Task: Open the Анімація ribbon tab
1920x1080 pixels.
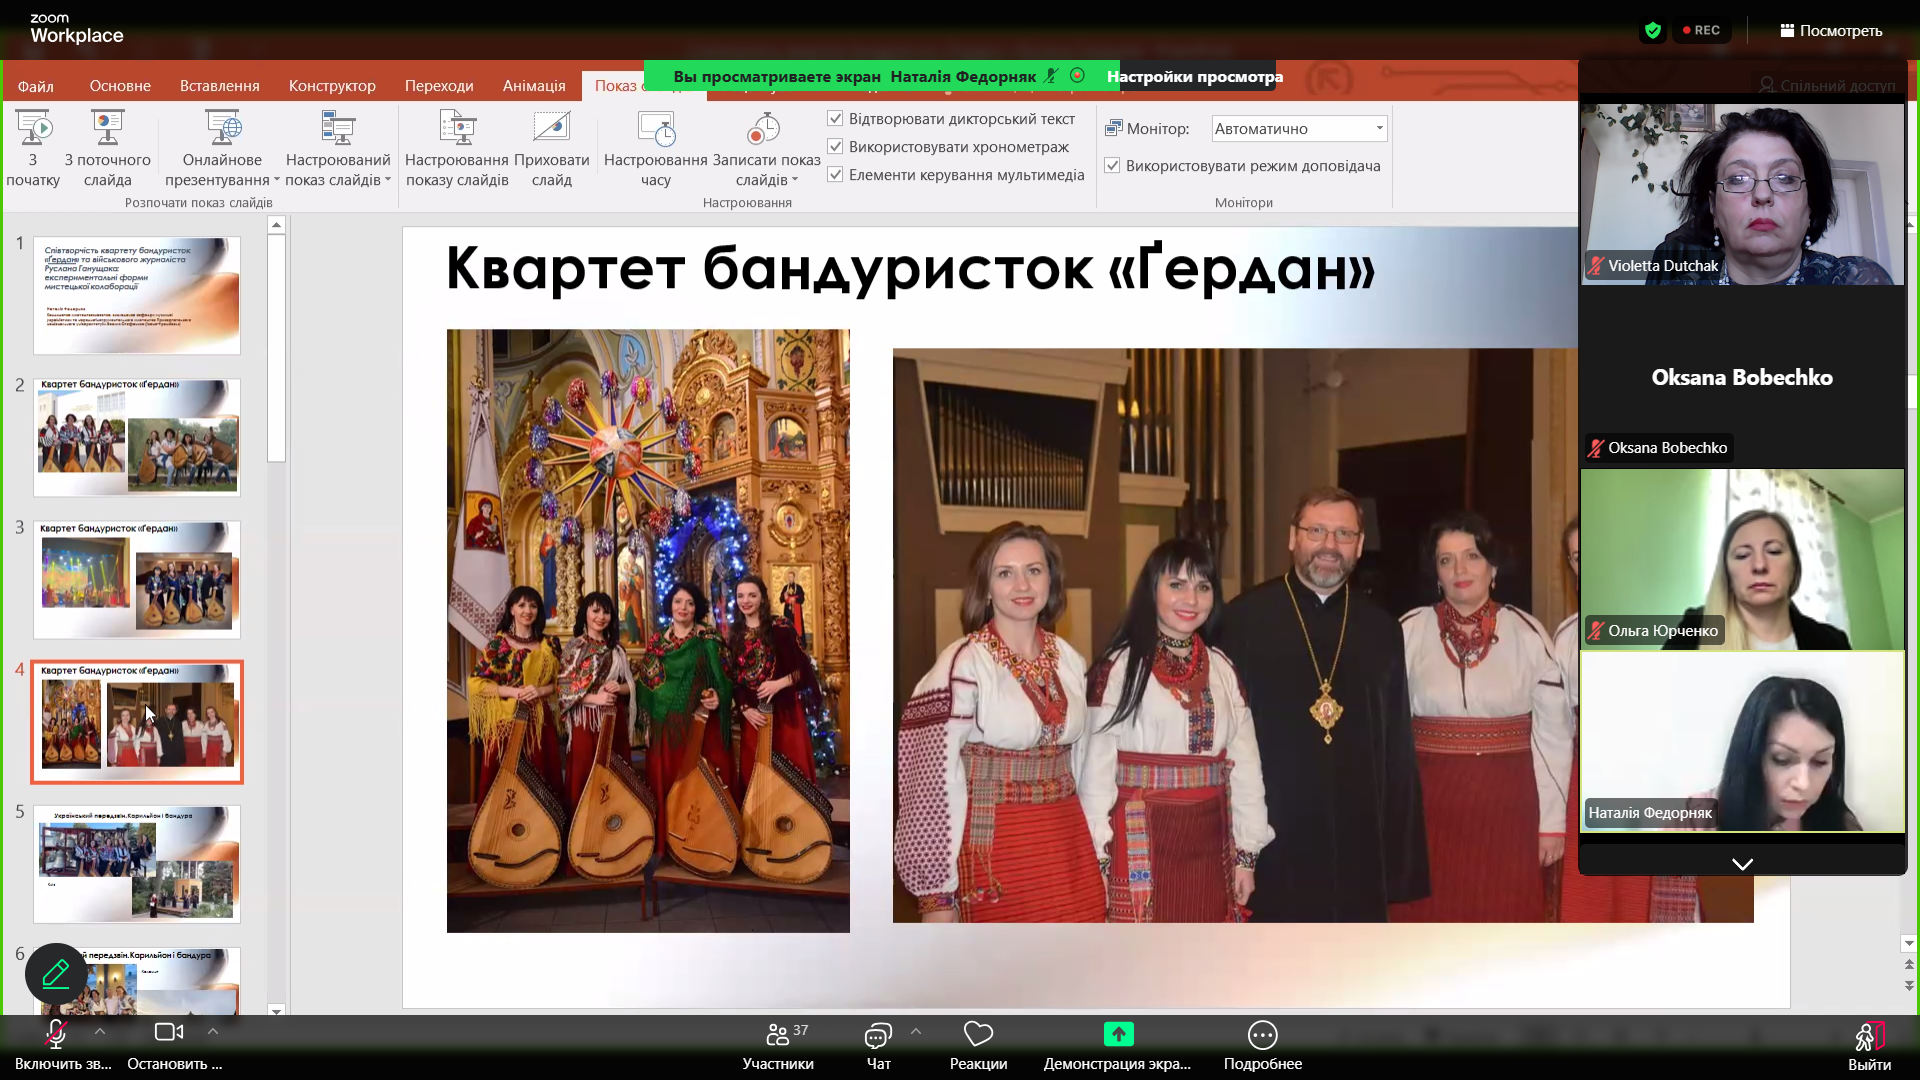Action: [x=534, y=86]
